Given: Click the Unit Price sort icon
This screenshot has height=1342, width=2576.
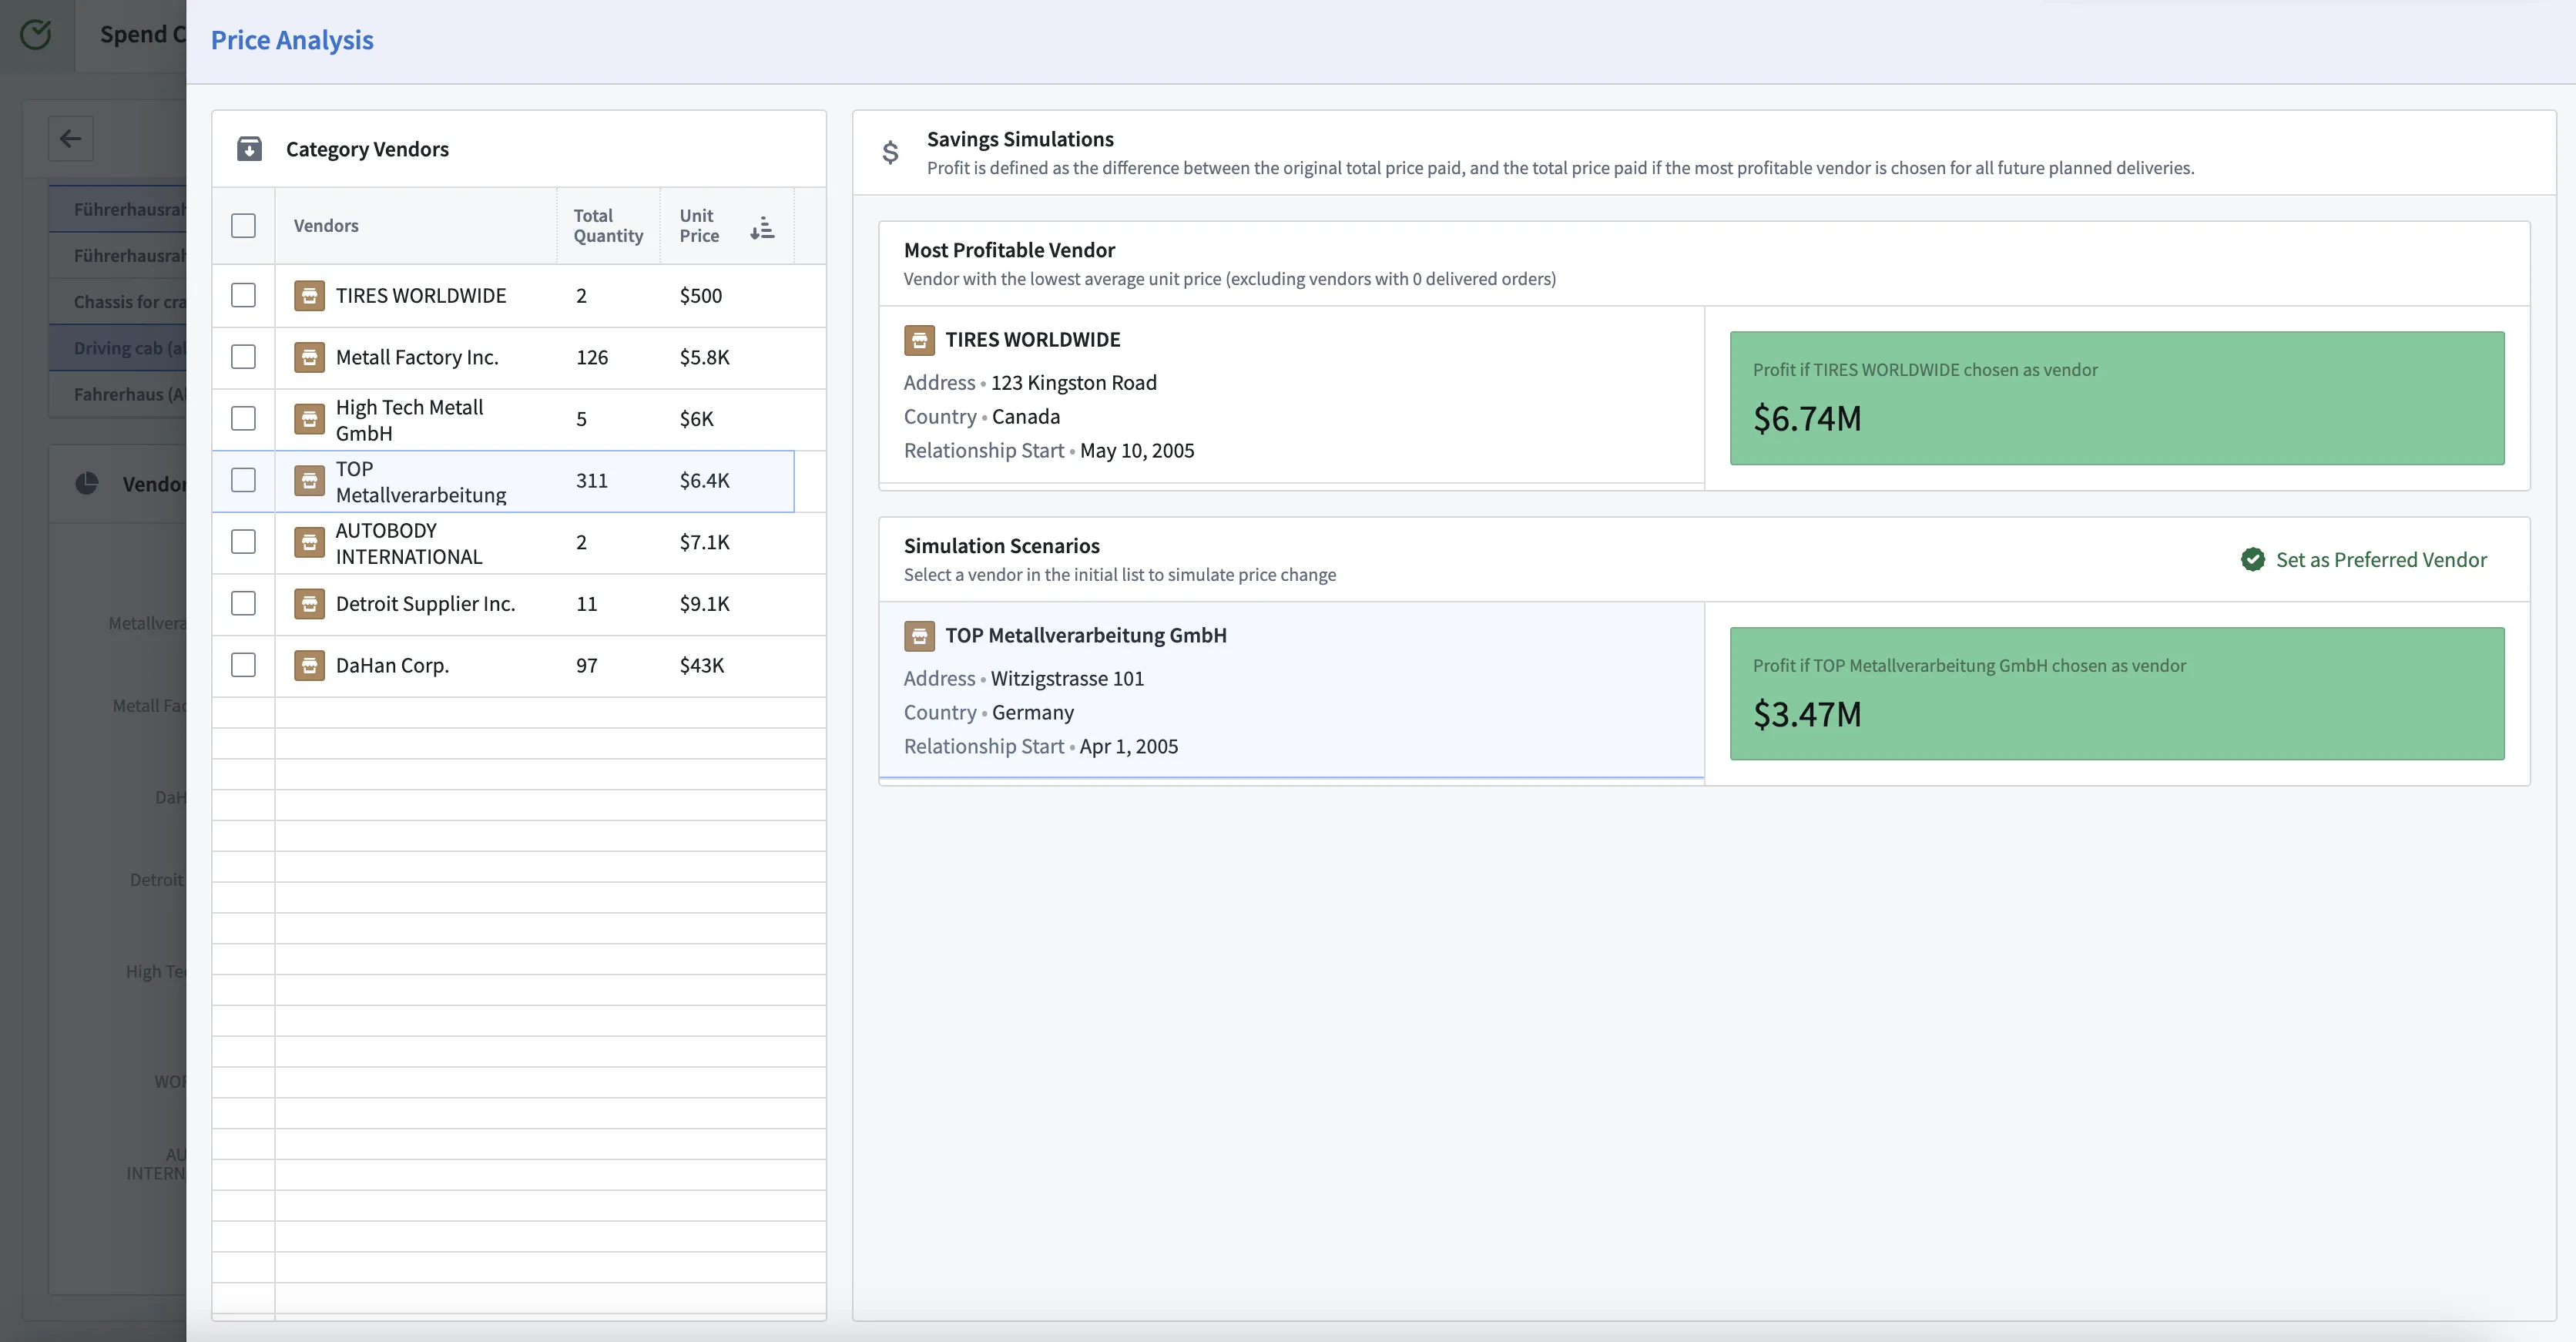Looking at the screenshot, I should 762,227.
